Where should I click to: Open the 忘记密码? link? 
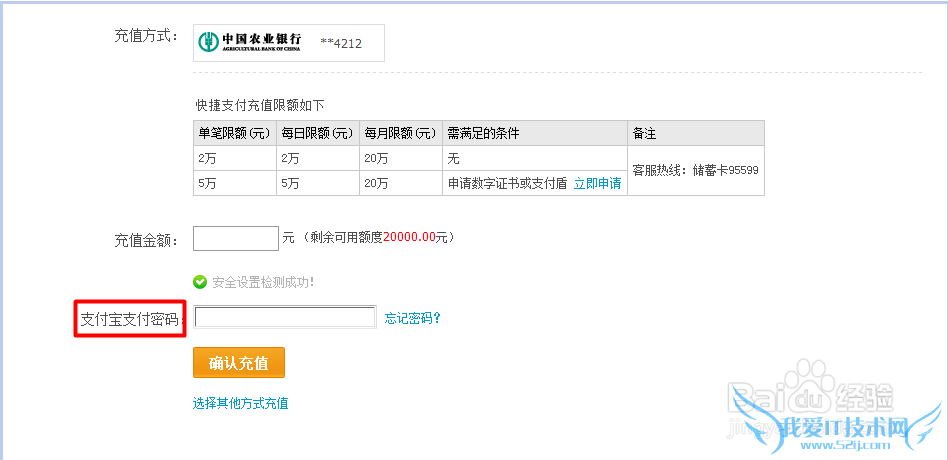click(x=413, y=318)
